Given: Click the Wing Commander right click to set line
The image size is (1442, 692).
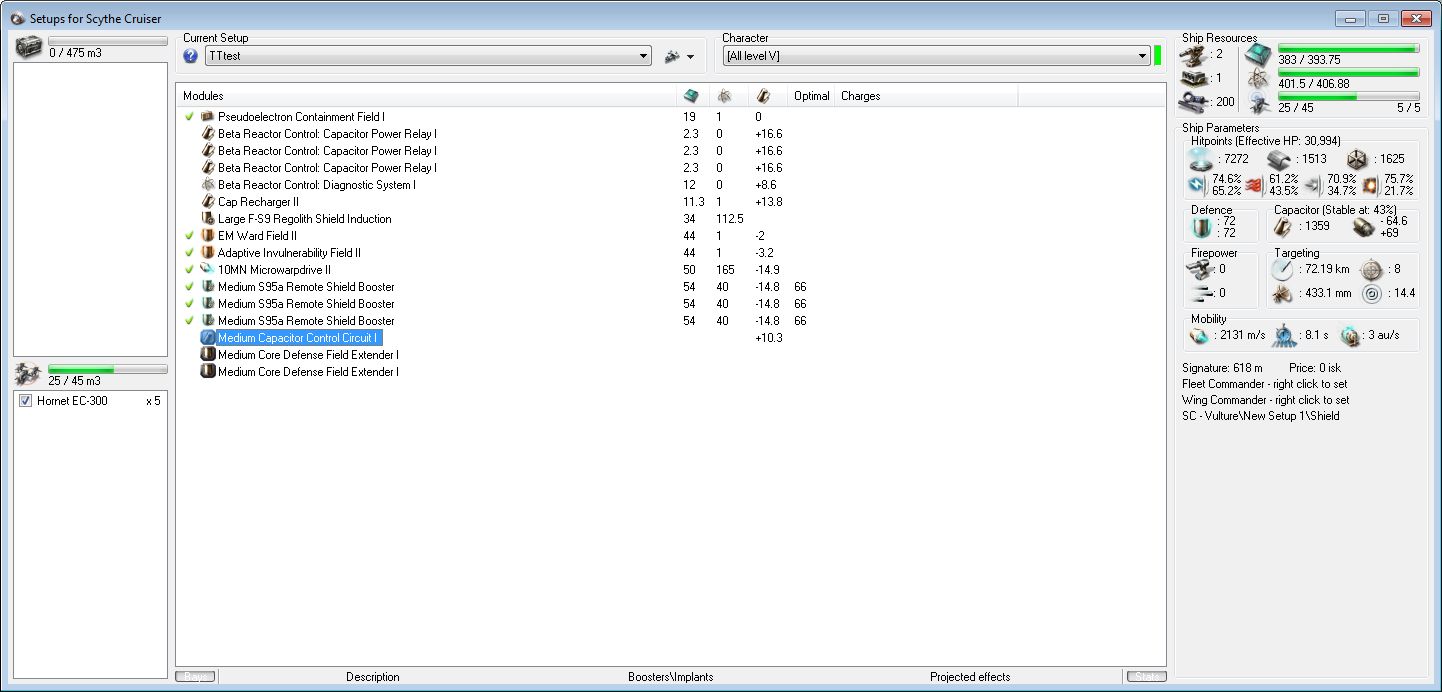Looking at the screenshot, I should click(1265, 400).
